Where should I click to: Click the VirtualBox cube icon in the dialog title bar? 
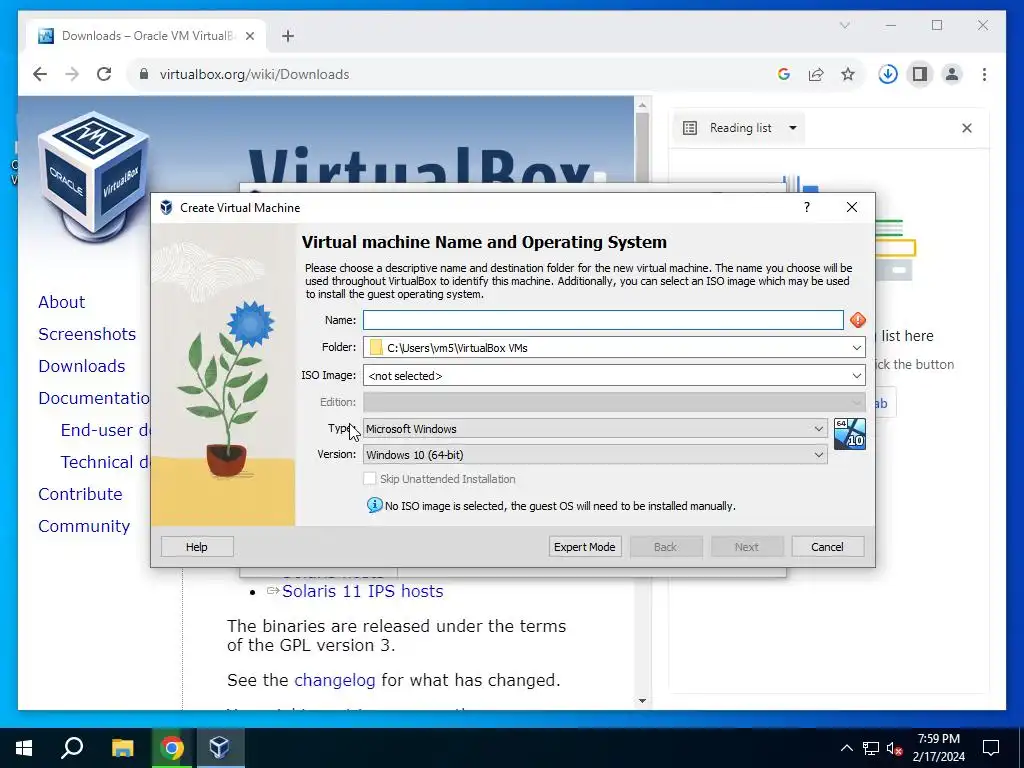point(166,208)
